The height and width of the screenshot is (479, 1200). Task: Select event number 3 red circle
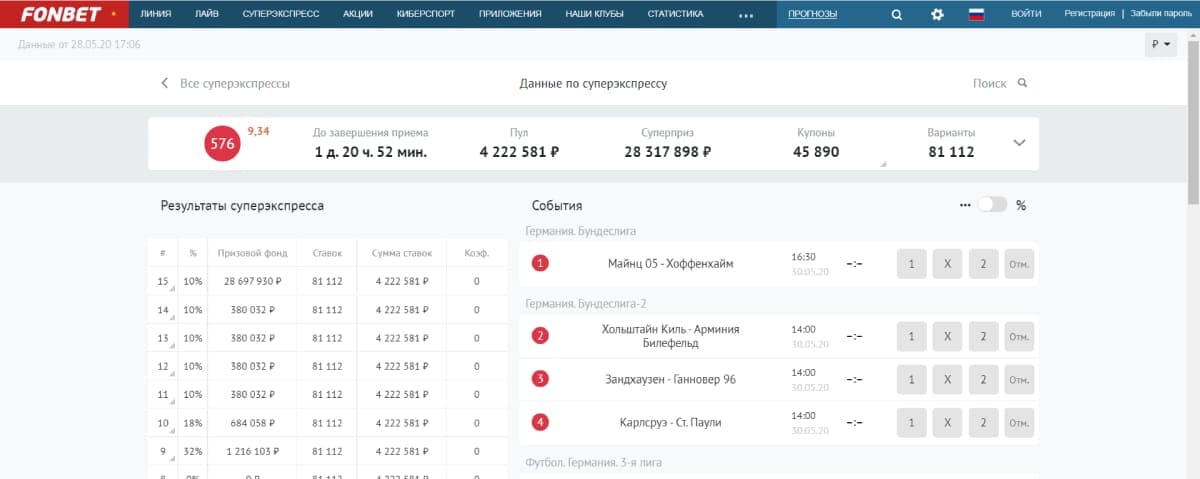[541, 379]
